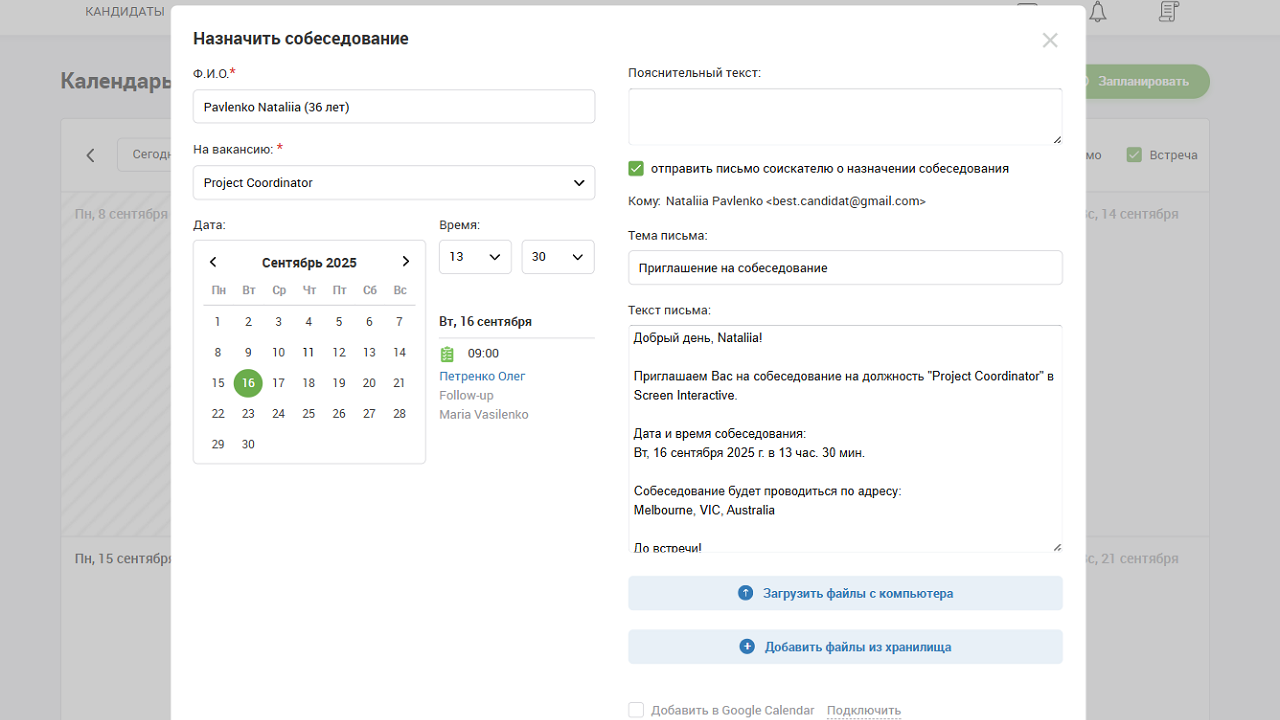
Task: Open the hours dropdown showing 13
Action: [475, 256]
